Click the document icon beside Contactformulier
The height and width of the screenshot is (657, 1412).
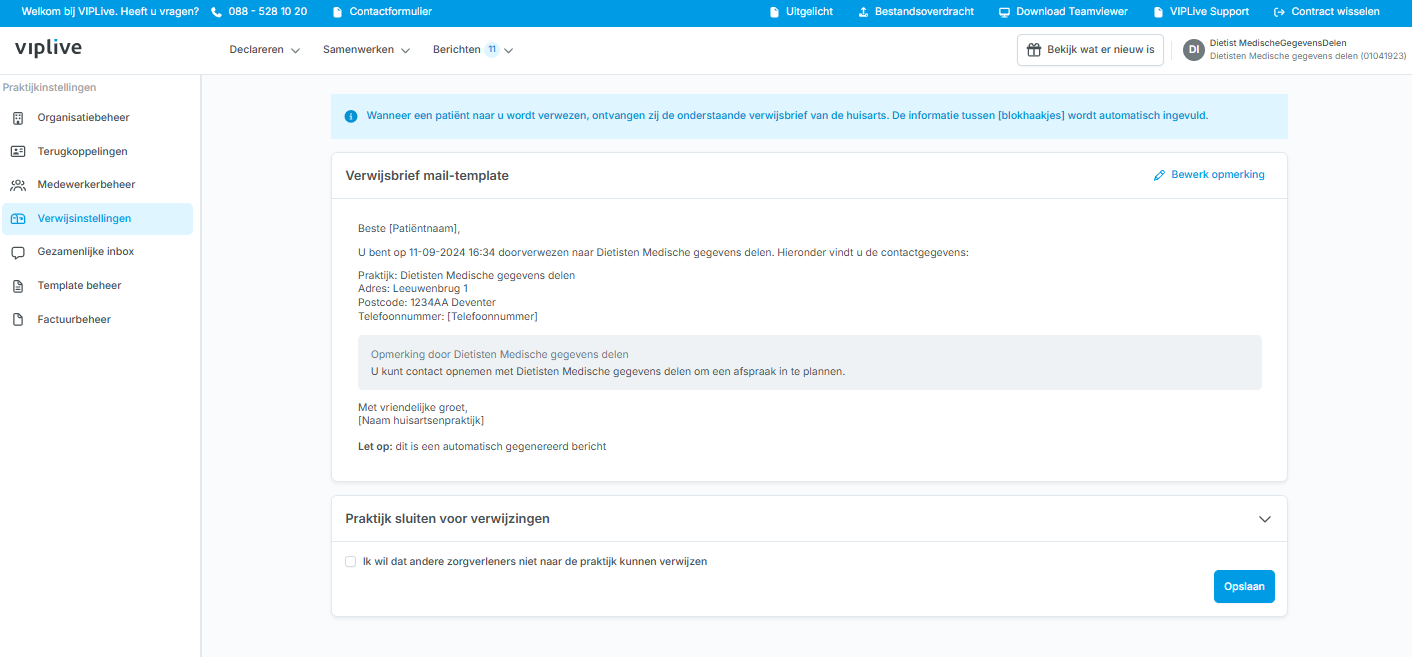pos(337,12)
